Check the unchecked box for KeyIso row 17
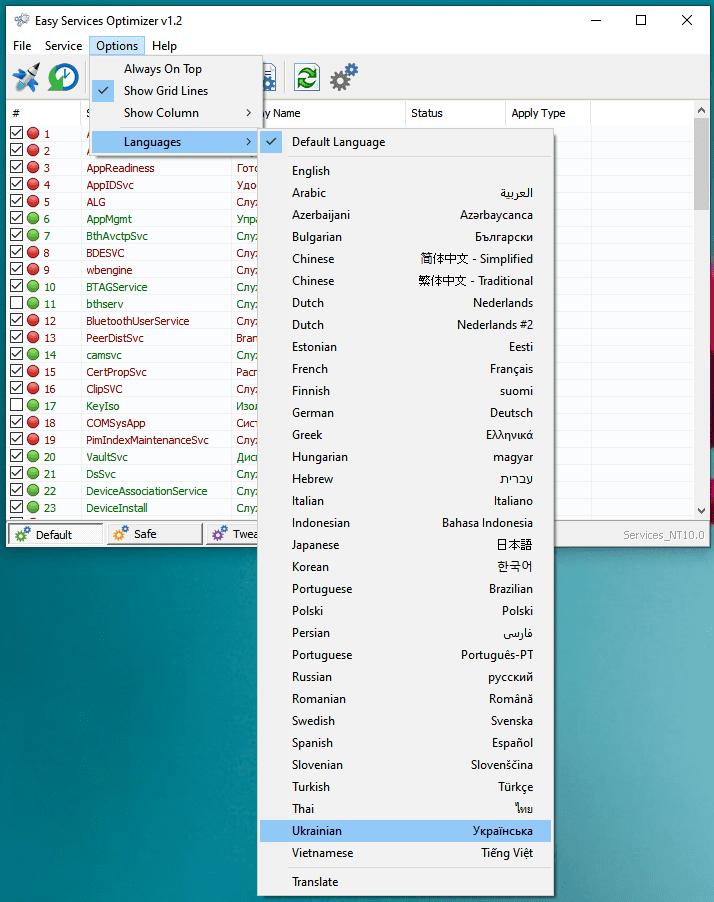This screenshot has height=902, width=714. [16, 405]
